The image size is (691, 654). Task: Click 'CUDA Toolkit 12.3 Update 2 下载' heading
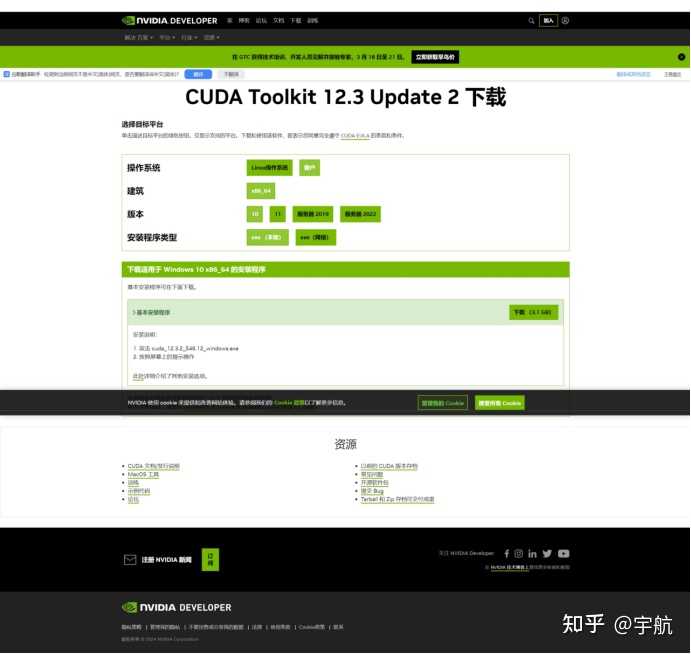346,97
